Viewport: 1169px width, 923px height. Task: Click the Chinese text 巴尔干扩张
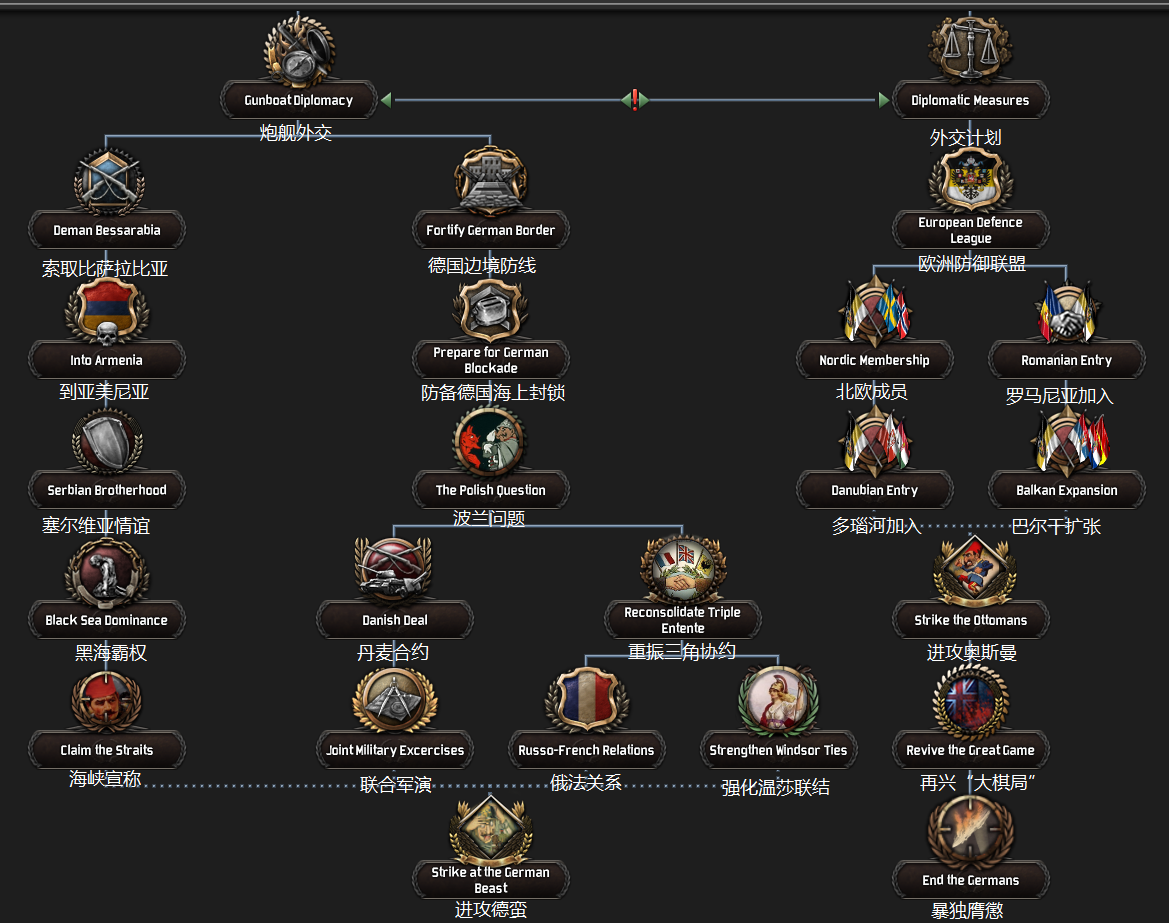pyautogui.click(x=1056, y=526)
